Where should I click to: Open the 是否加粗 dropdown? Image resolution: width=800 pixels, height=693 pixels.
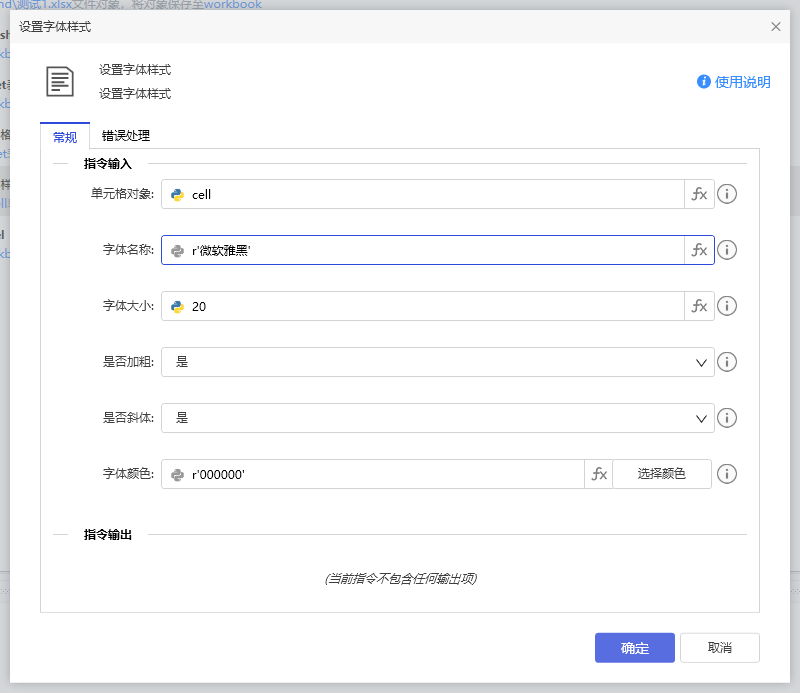[701, 362]
